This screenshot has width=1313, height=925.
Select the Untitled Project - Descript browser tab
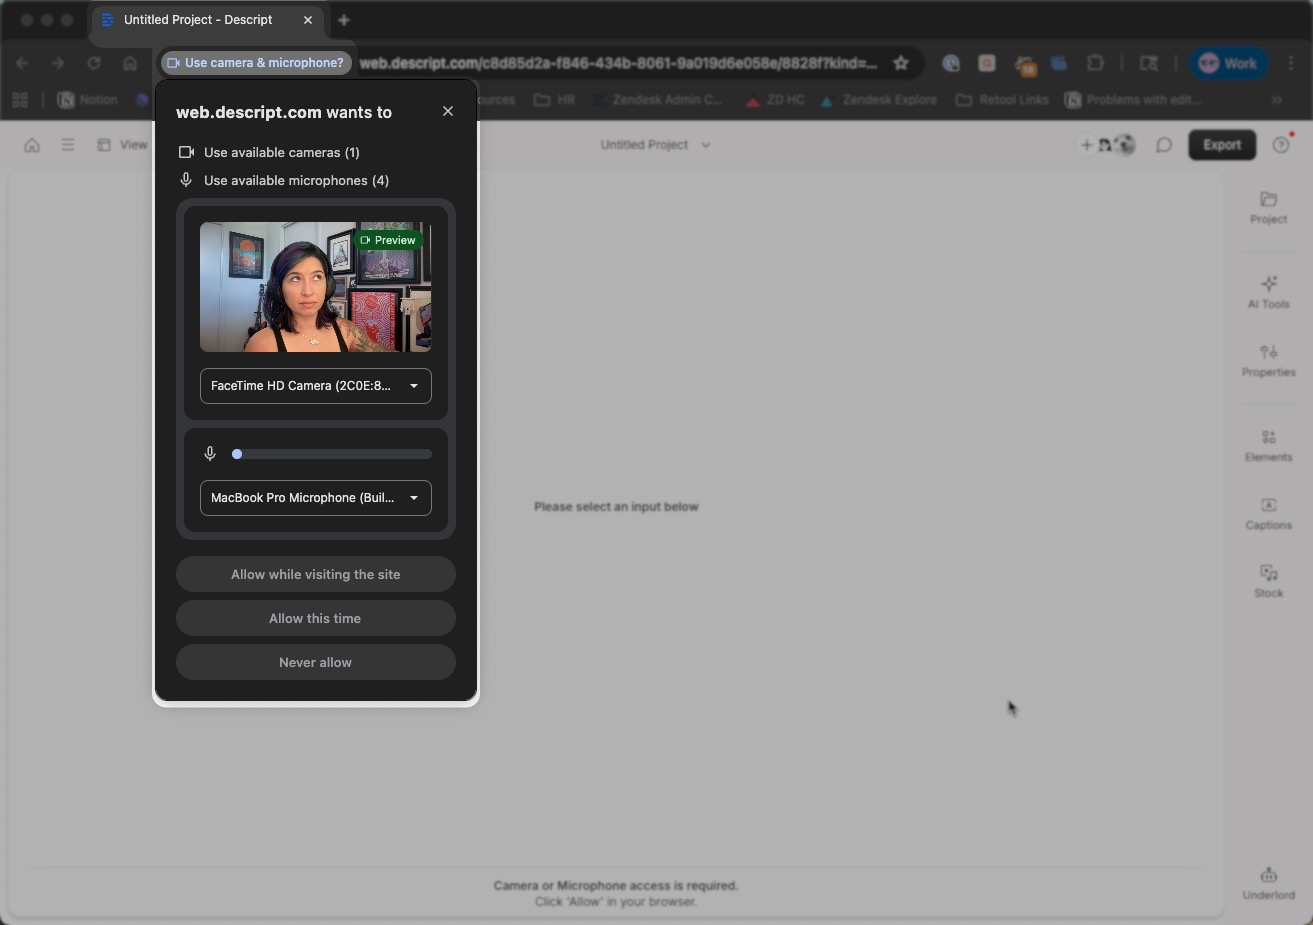(196, 19)
